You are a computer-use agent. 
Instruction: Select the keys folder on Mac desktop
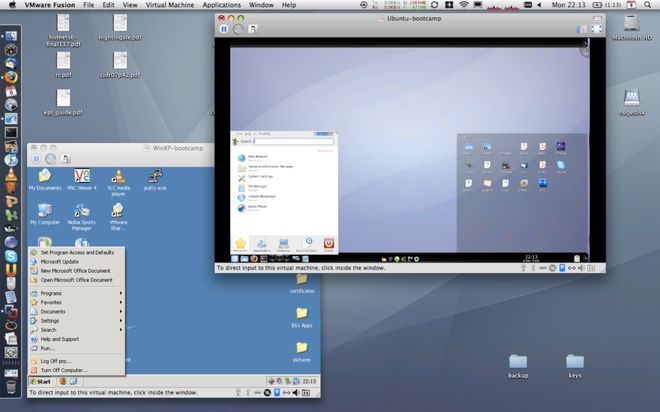click(x=575, y=366)
